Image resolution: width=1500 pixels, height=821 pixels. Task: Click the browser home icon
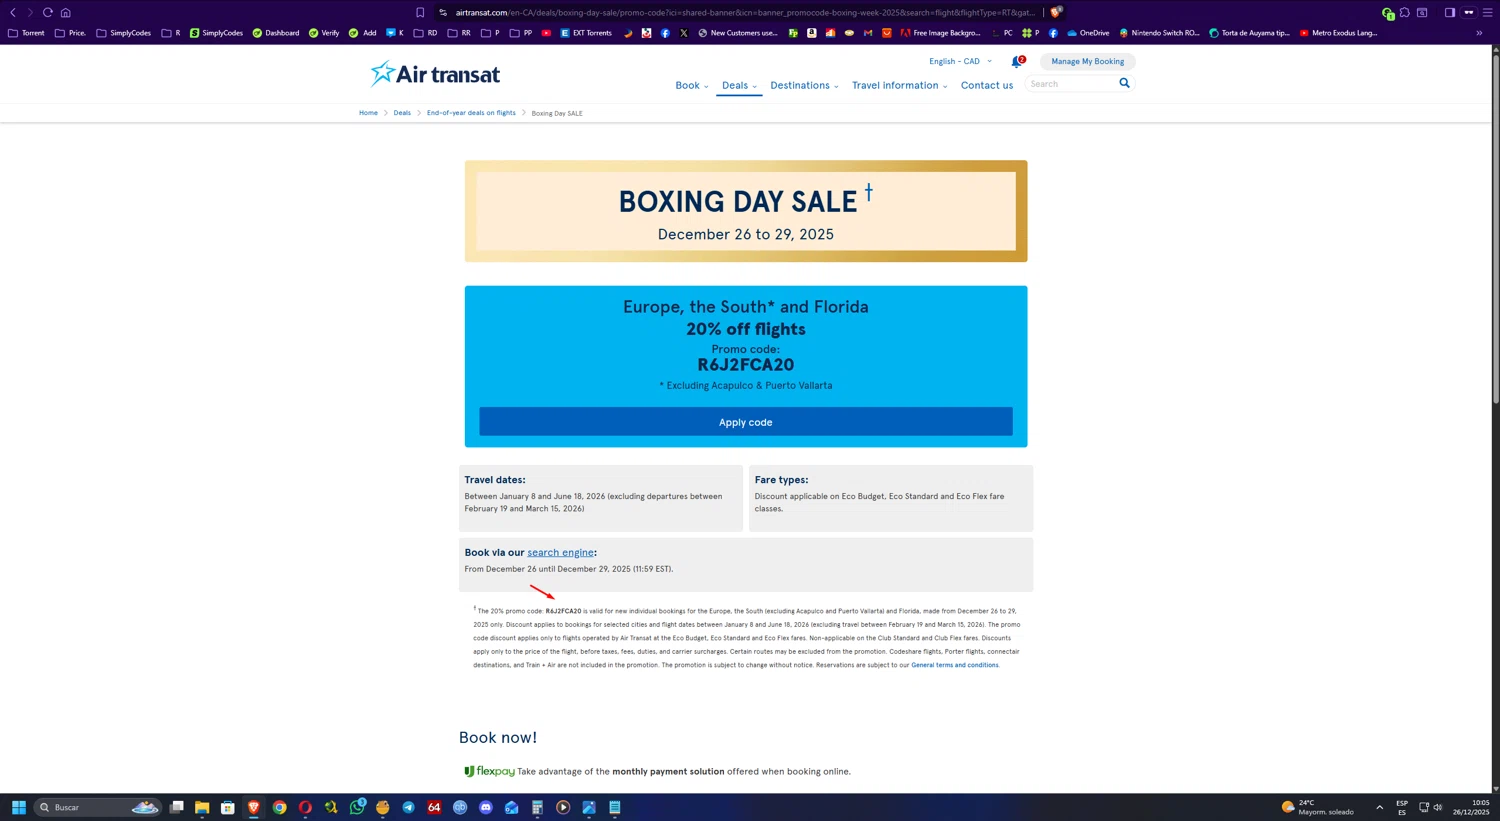pos(66,13)
